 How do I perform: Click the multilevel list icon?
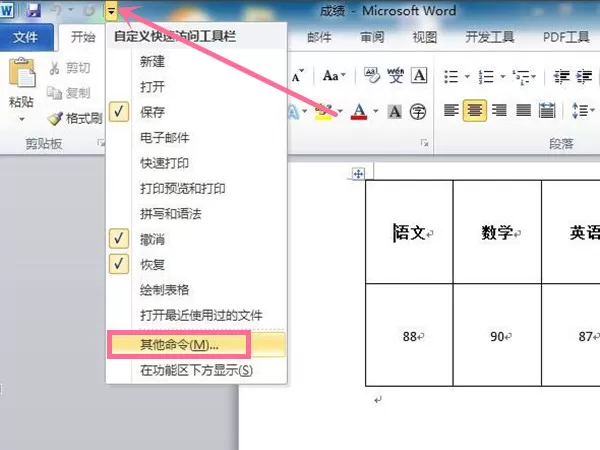[x=521, y=77]
